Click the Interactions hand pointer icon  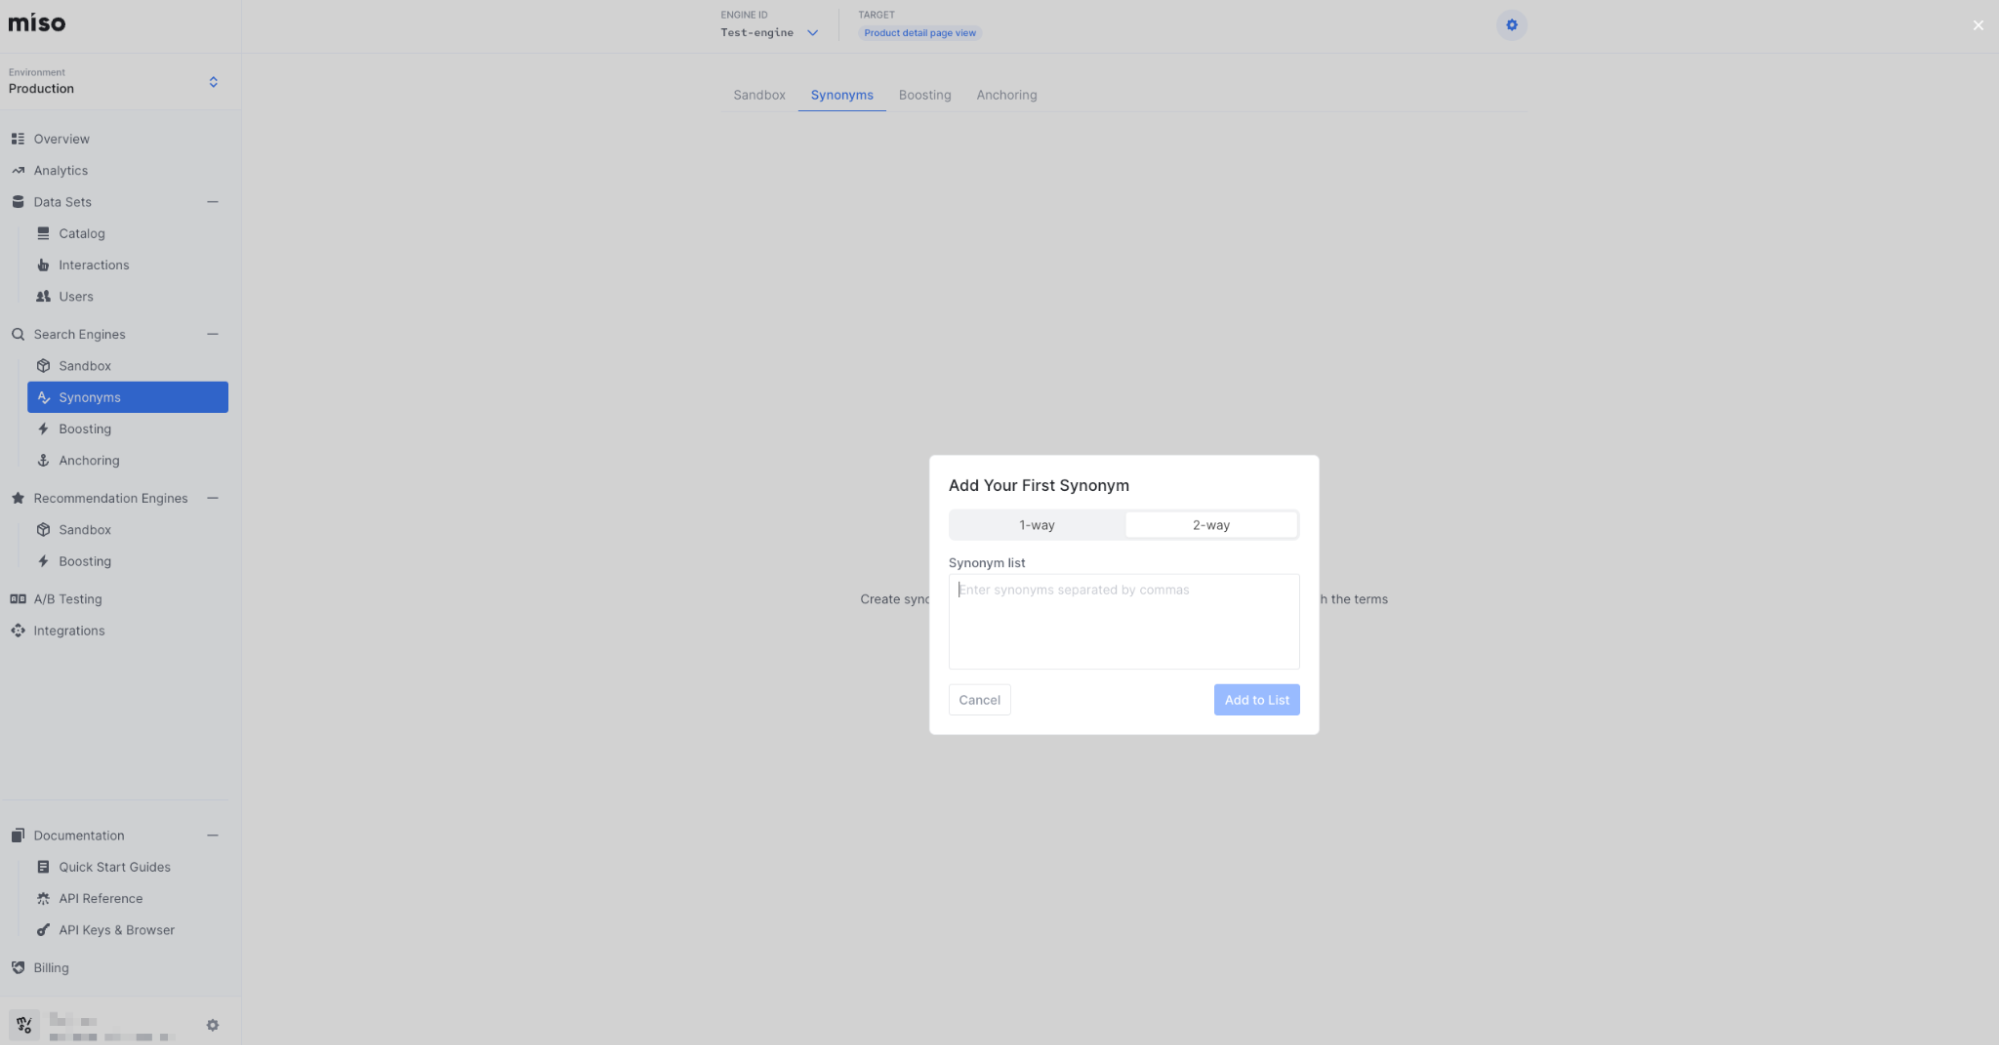coord(43,265)
